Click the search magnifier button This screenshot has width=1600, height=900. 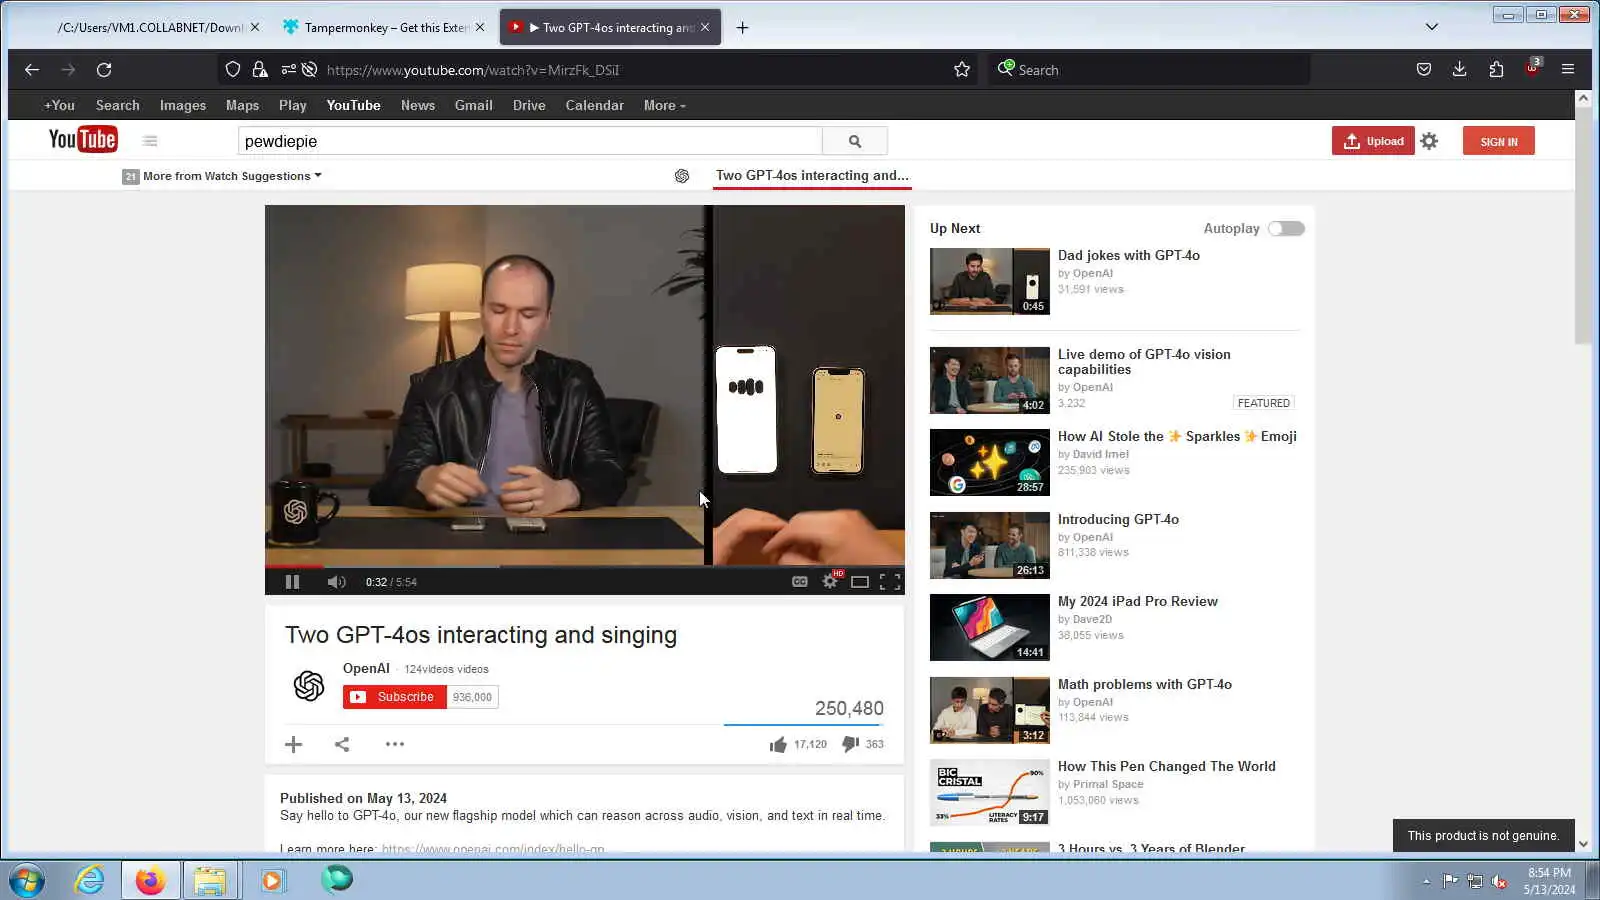tap(854, 141)
